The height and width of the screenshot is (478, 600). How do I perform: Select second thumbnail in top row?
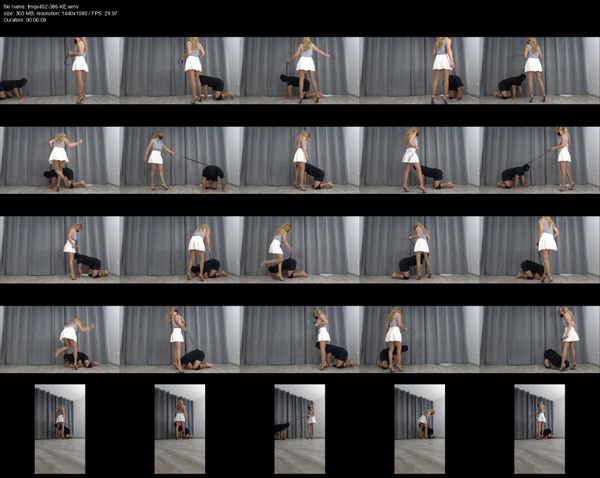click(180, 71)
